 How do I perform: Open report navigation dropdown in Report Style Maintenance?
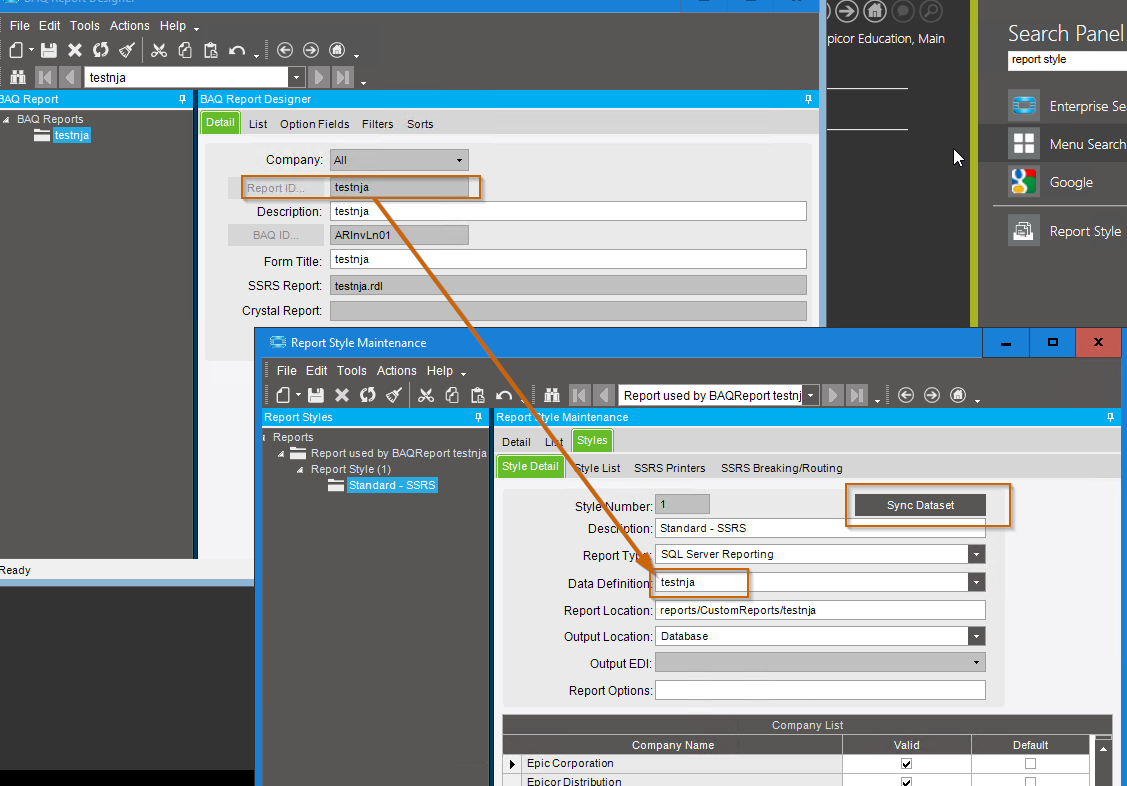pyautogui.click(x=811, y=395)
